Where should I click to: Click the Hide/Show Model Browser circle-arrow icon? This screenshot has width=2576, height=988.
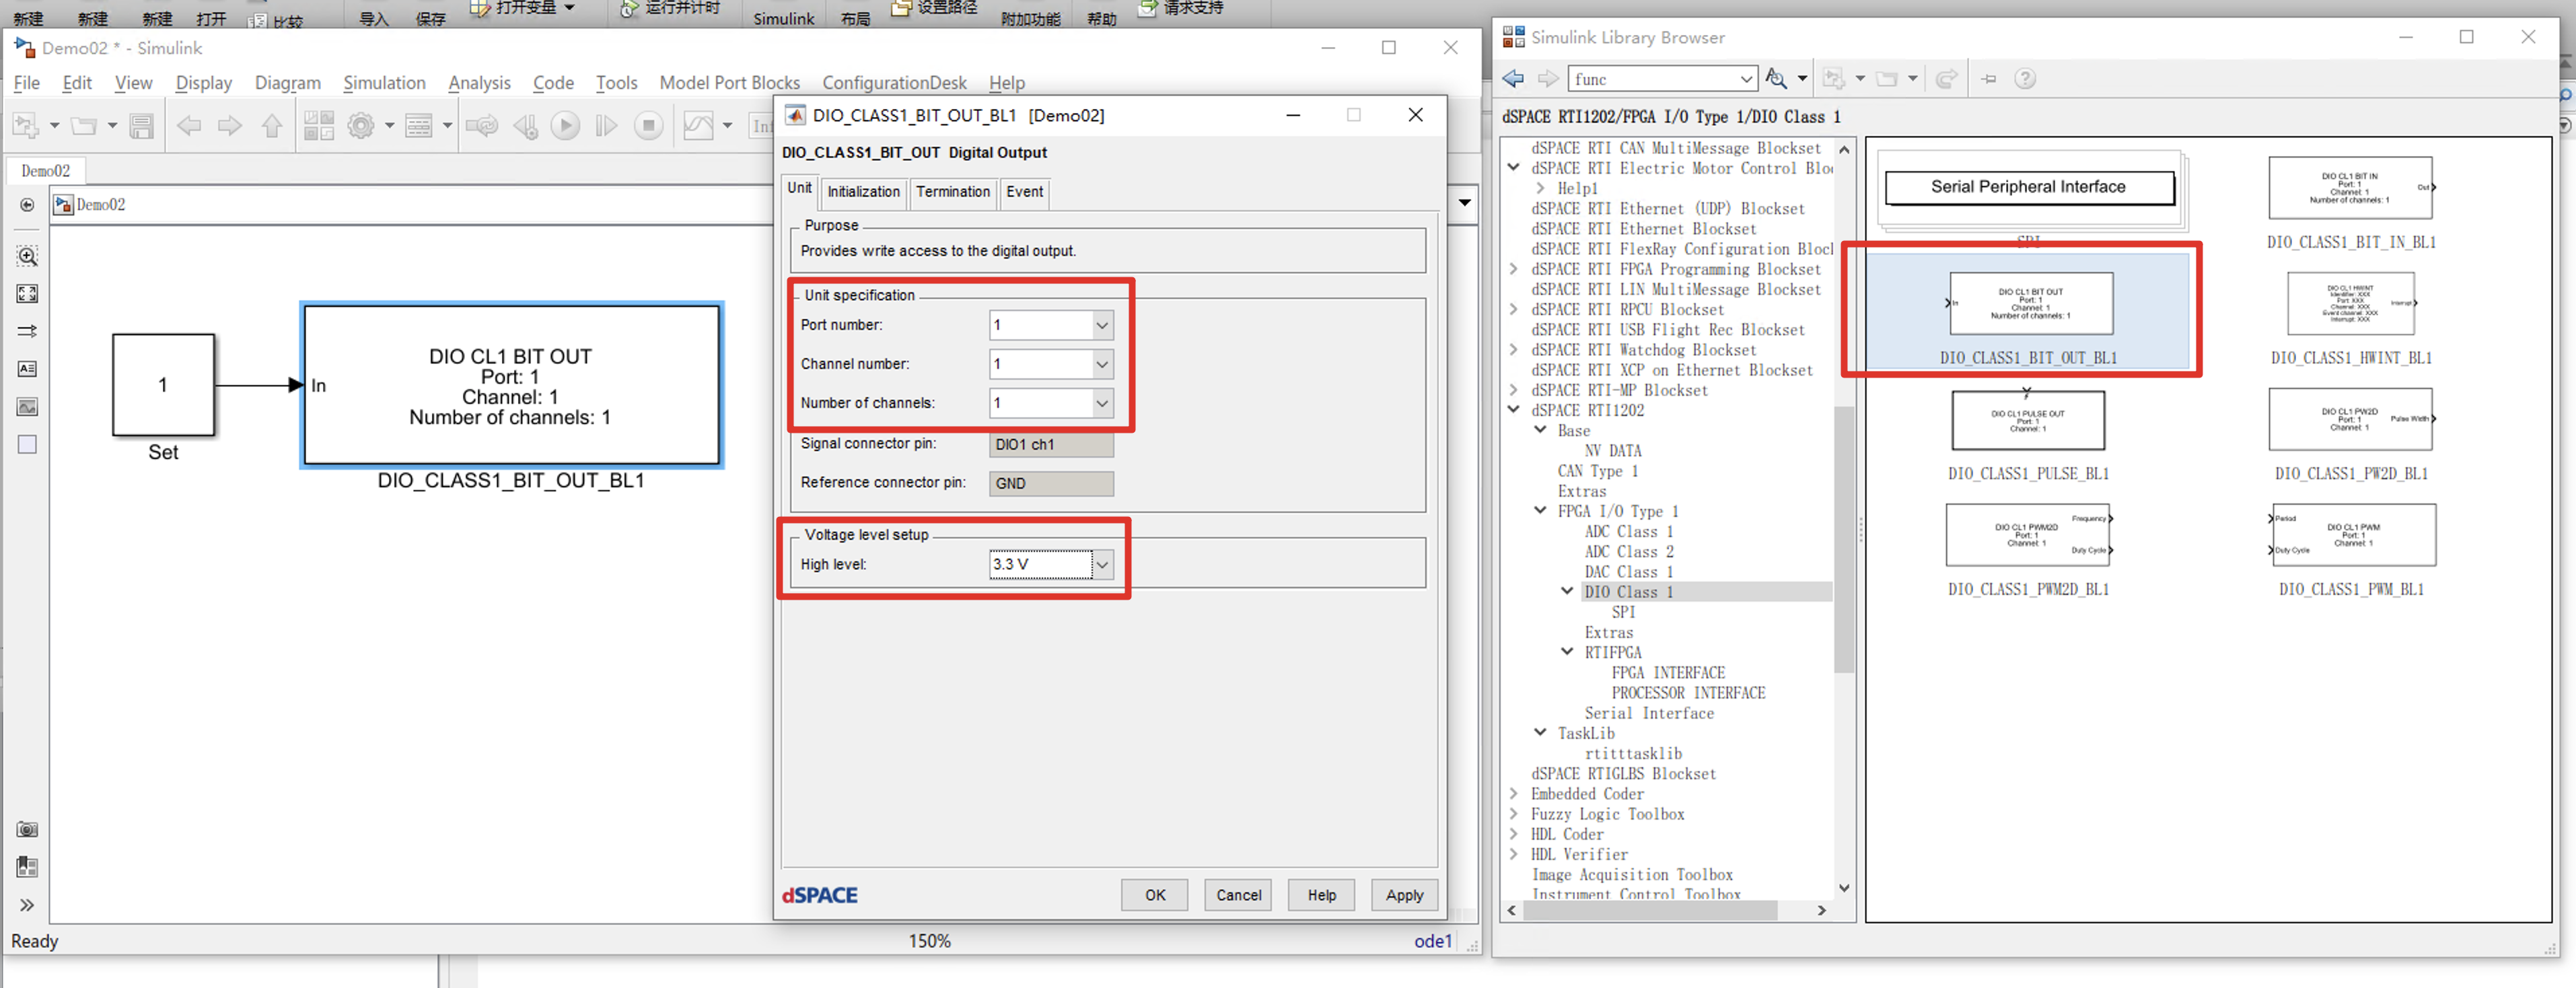coord(27,205)
